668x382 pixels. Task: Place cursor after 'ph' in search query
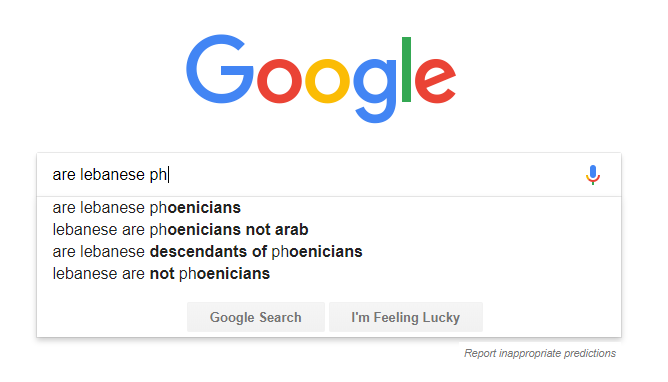click(168, 175)
